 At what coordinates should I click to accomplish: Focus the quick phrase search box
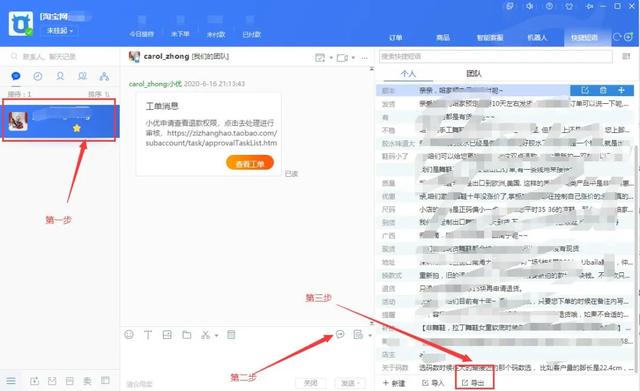click(496, 56)
